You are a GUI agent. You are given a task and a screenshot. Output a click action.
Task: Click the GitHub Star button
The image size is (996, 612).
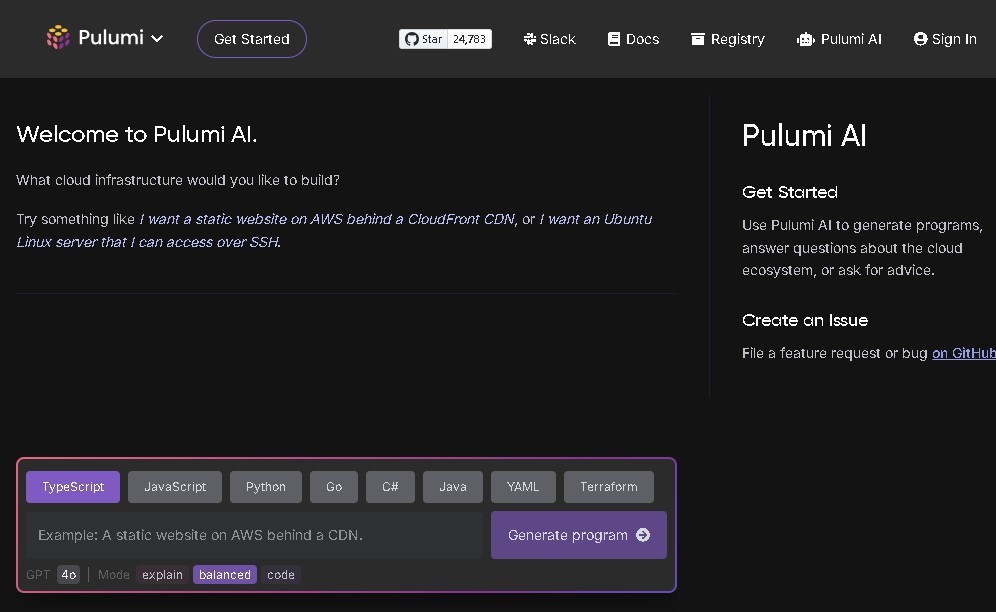[x=424, y=39]
